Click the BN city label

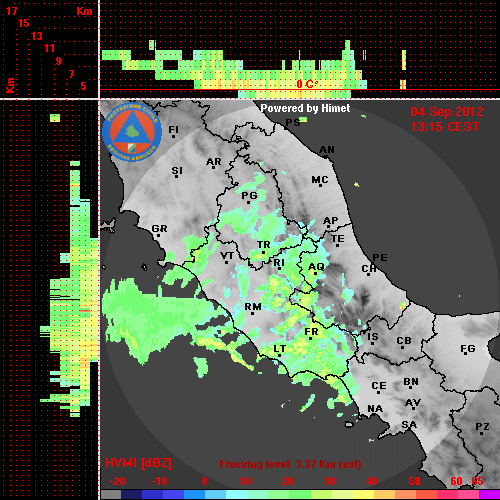pos(411,382)
